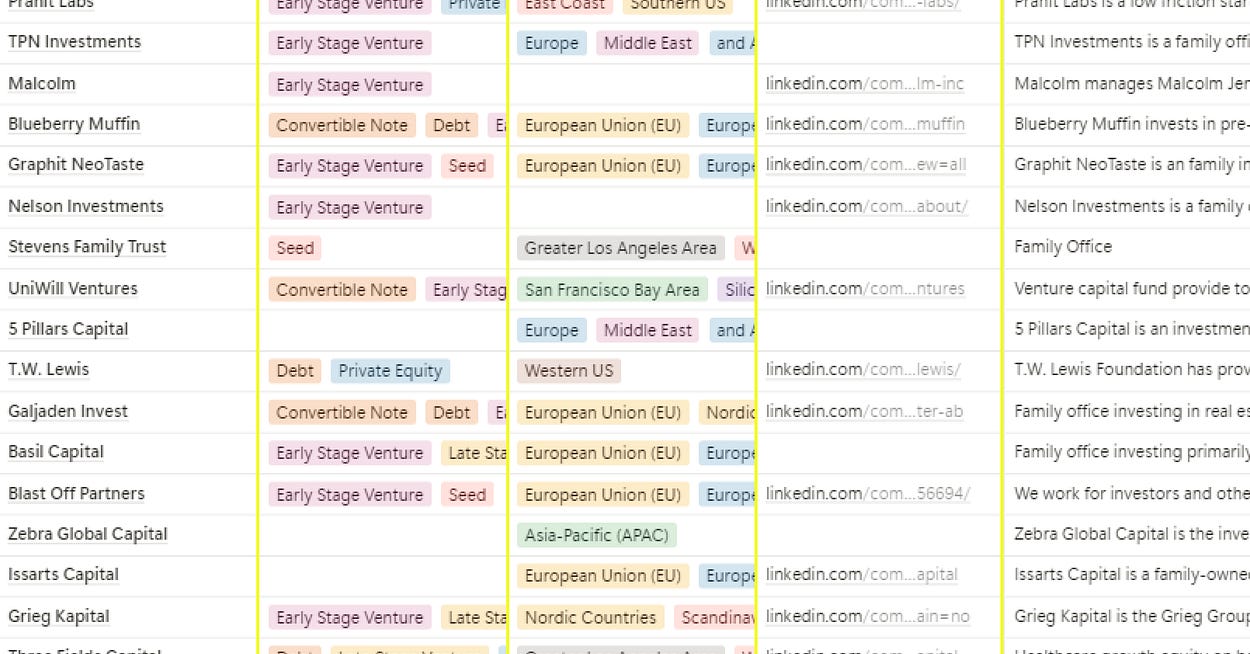Open the Nelson Investments name link

pos(86,206)
